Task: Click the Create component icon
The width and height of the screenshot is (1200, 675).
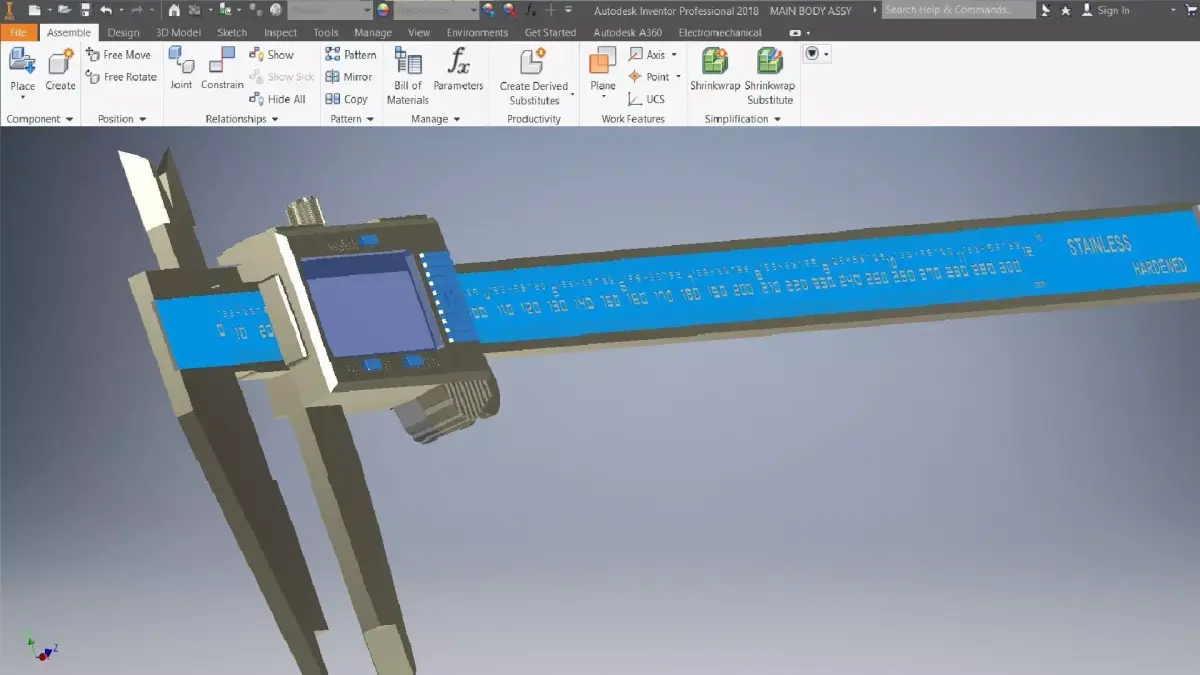Action: (x=61, y=62)
